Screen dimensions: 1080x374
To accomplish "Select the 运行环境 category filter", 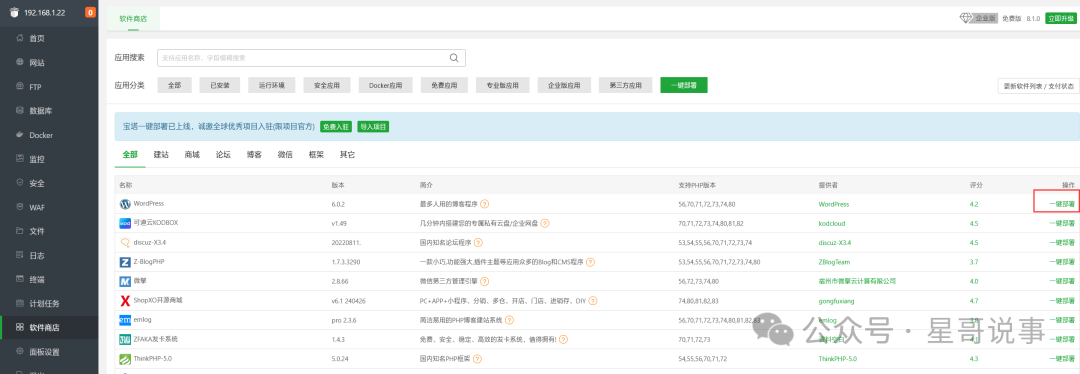I will click(271, 85).
